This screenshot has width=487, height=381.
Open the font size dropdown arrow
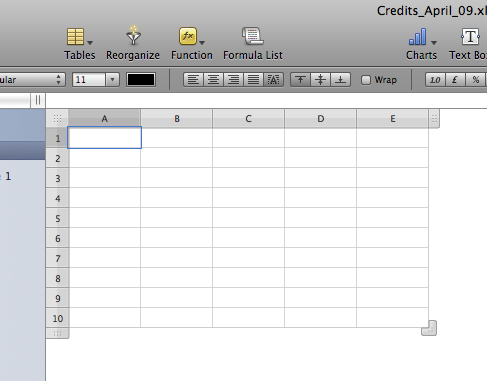pyautogui.click(x=112, y=80)
